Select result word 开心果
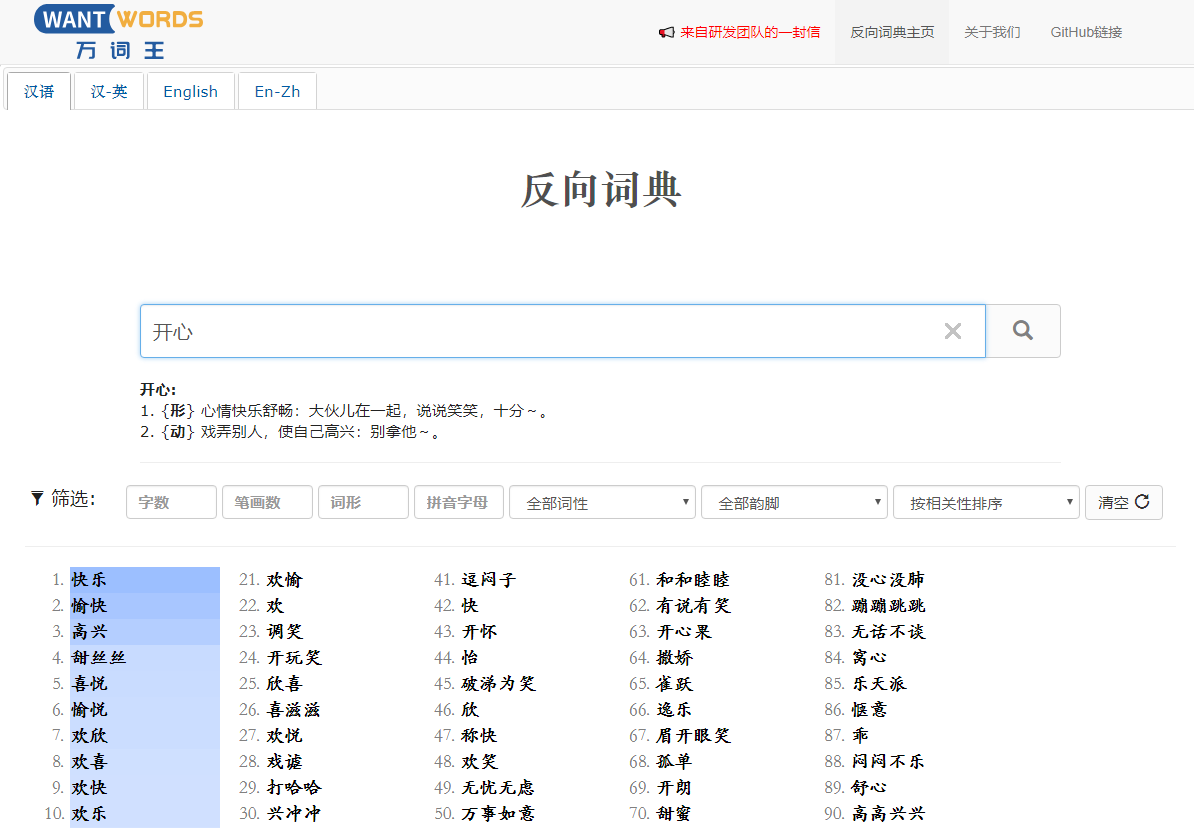This screenshot has height=828, width=1194. click(684, 631)
